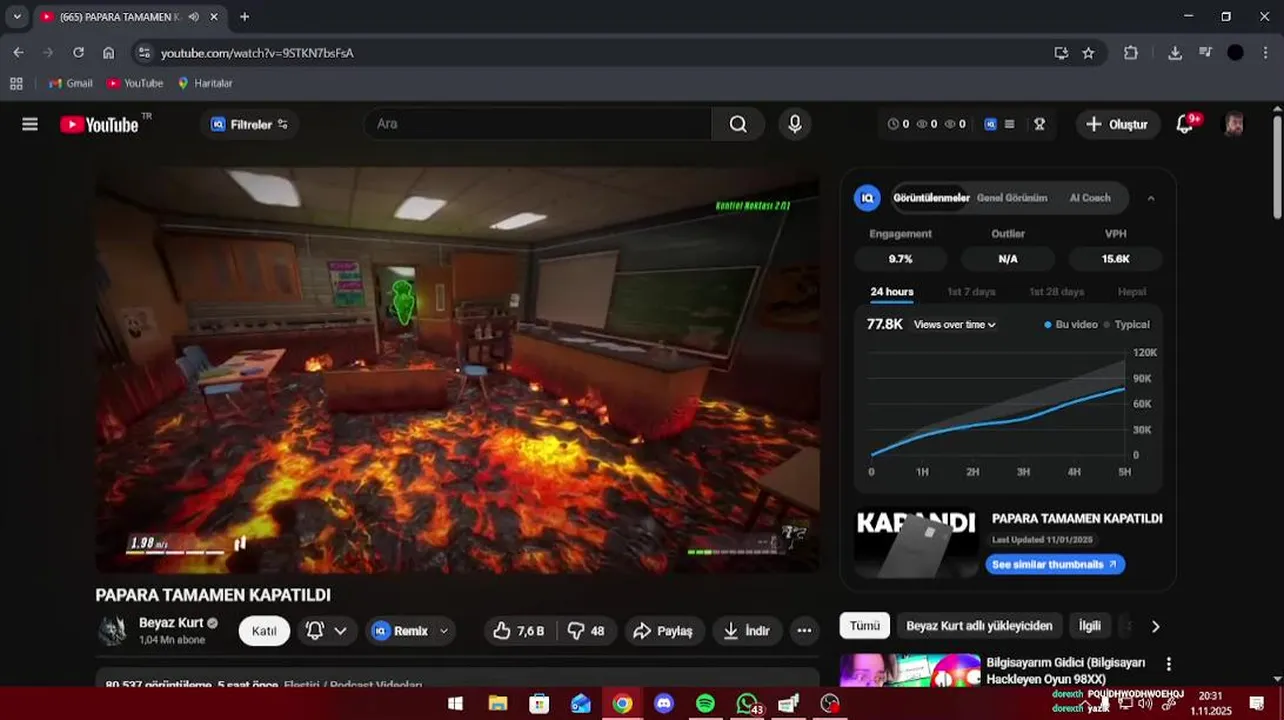This screenshot has width=1284, height=720.
Task: Open the Haritalar bookmark
Action: pyautogui.click(x=205, y=83)
